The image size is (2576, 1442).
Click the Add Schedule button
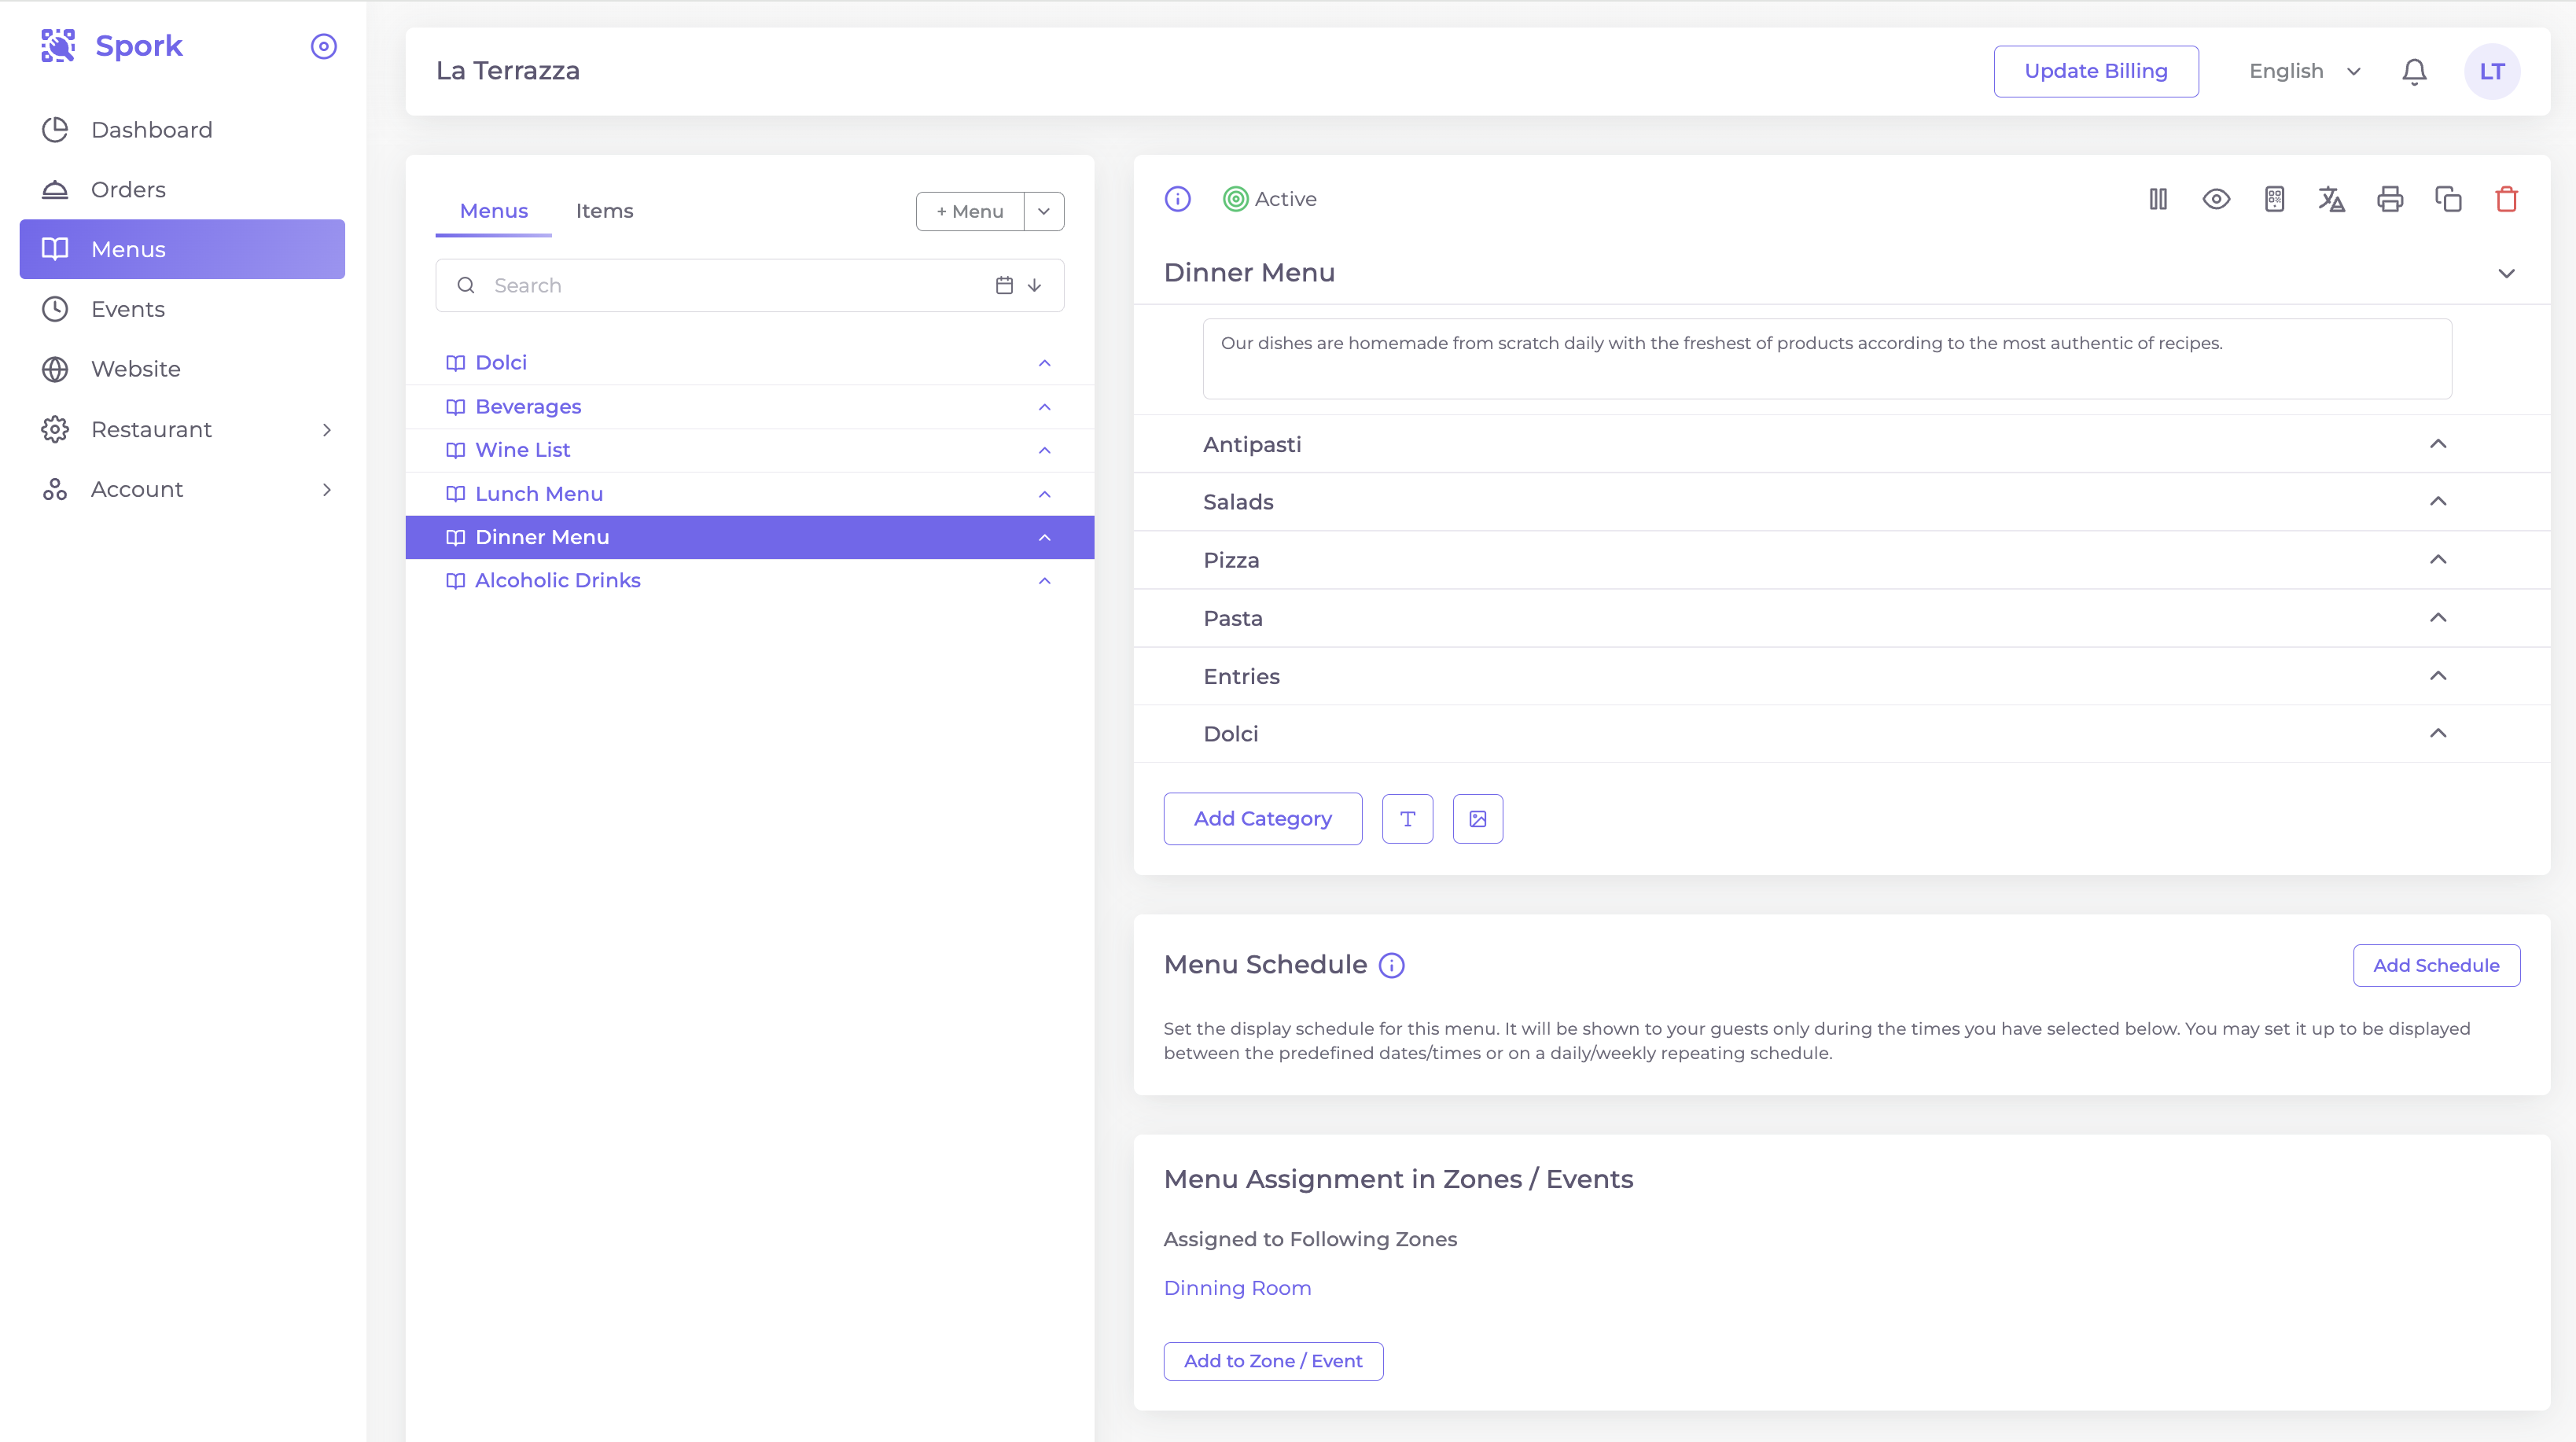pyautogui.click(x=2435, y=965)
